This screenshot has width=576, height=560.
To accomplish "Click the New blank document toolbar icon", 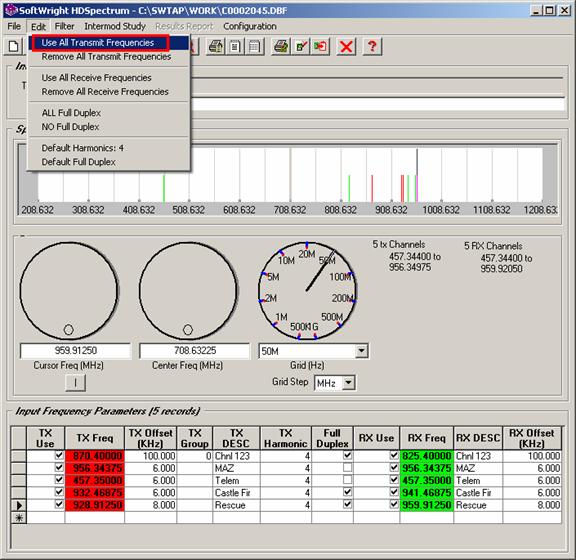I will 14,47.
